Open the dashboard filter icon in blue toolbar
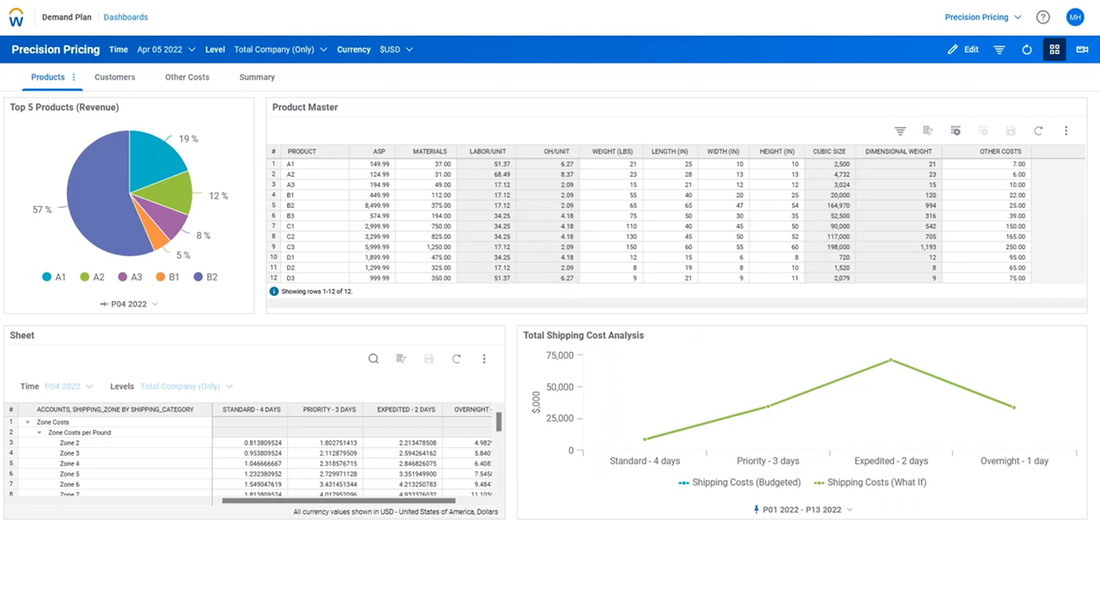 (1000, 49)
